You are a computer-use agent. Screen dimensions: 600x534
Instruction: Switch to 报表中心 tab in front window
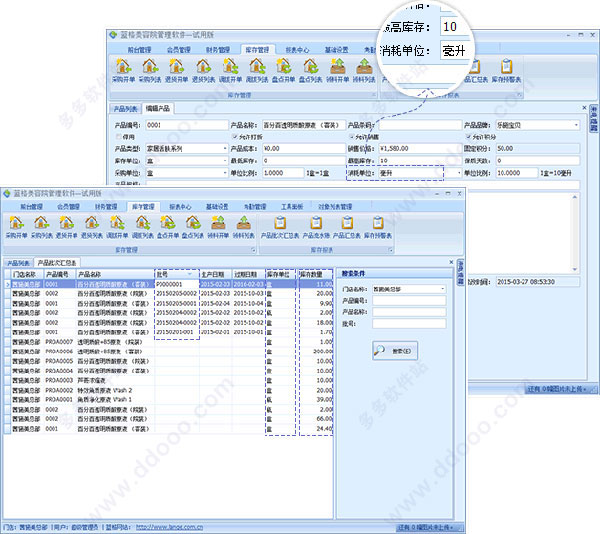[x=180, y=207]
